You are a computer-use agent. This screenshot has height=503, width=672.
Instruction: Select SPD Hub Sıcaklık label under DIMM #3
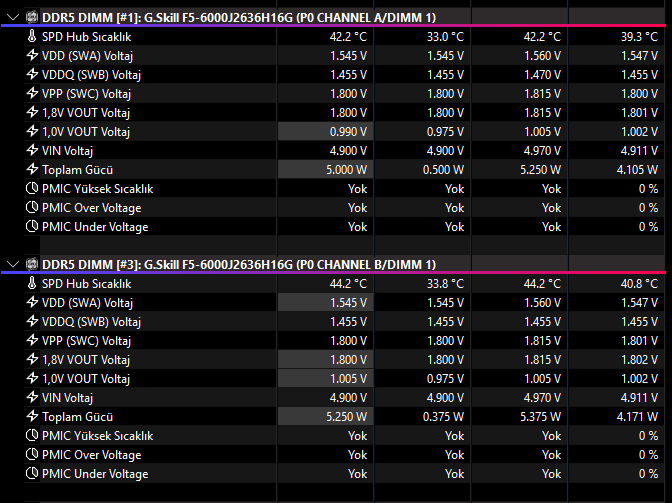pos(87,284)
